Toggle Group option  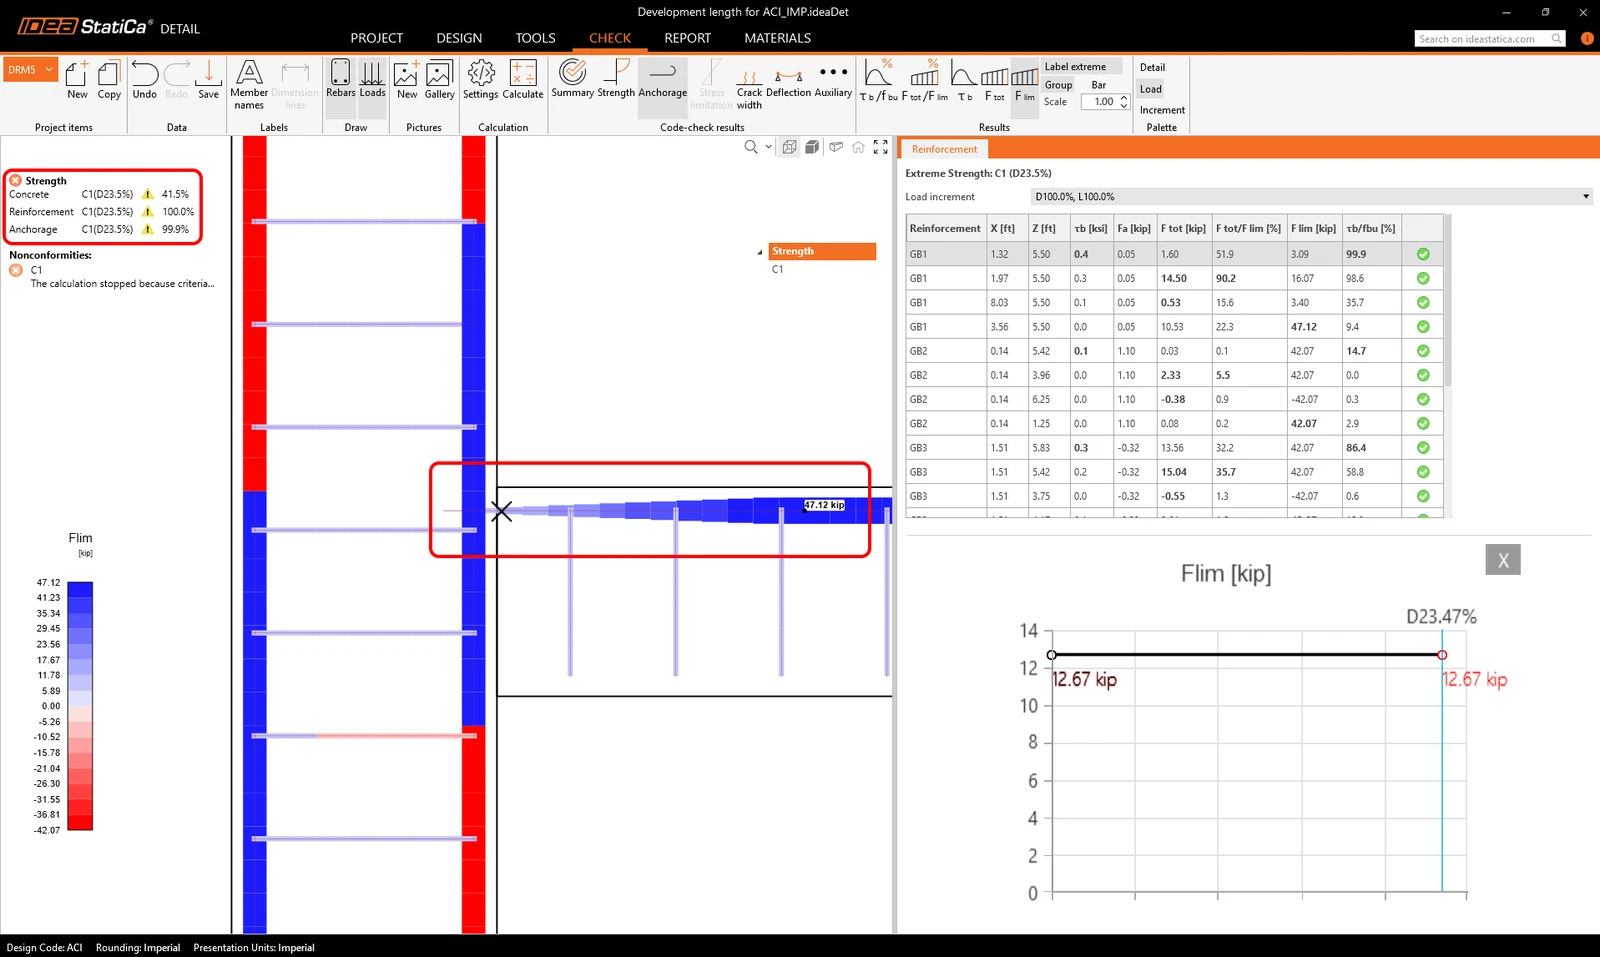point(1058,85)
